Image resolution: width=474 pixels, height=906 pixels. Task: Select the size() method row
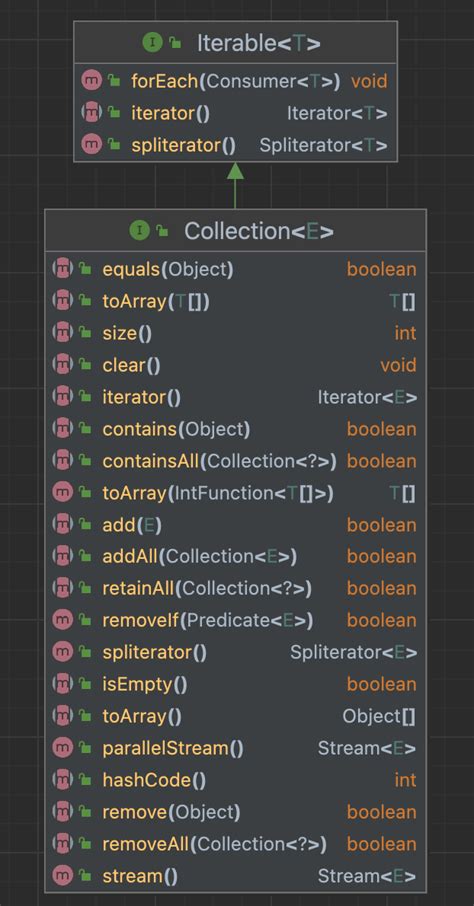[235, 333]
